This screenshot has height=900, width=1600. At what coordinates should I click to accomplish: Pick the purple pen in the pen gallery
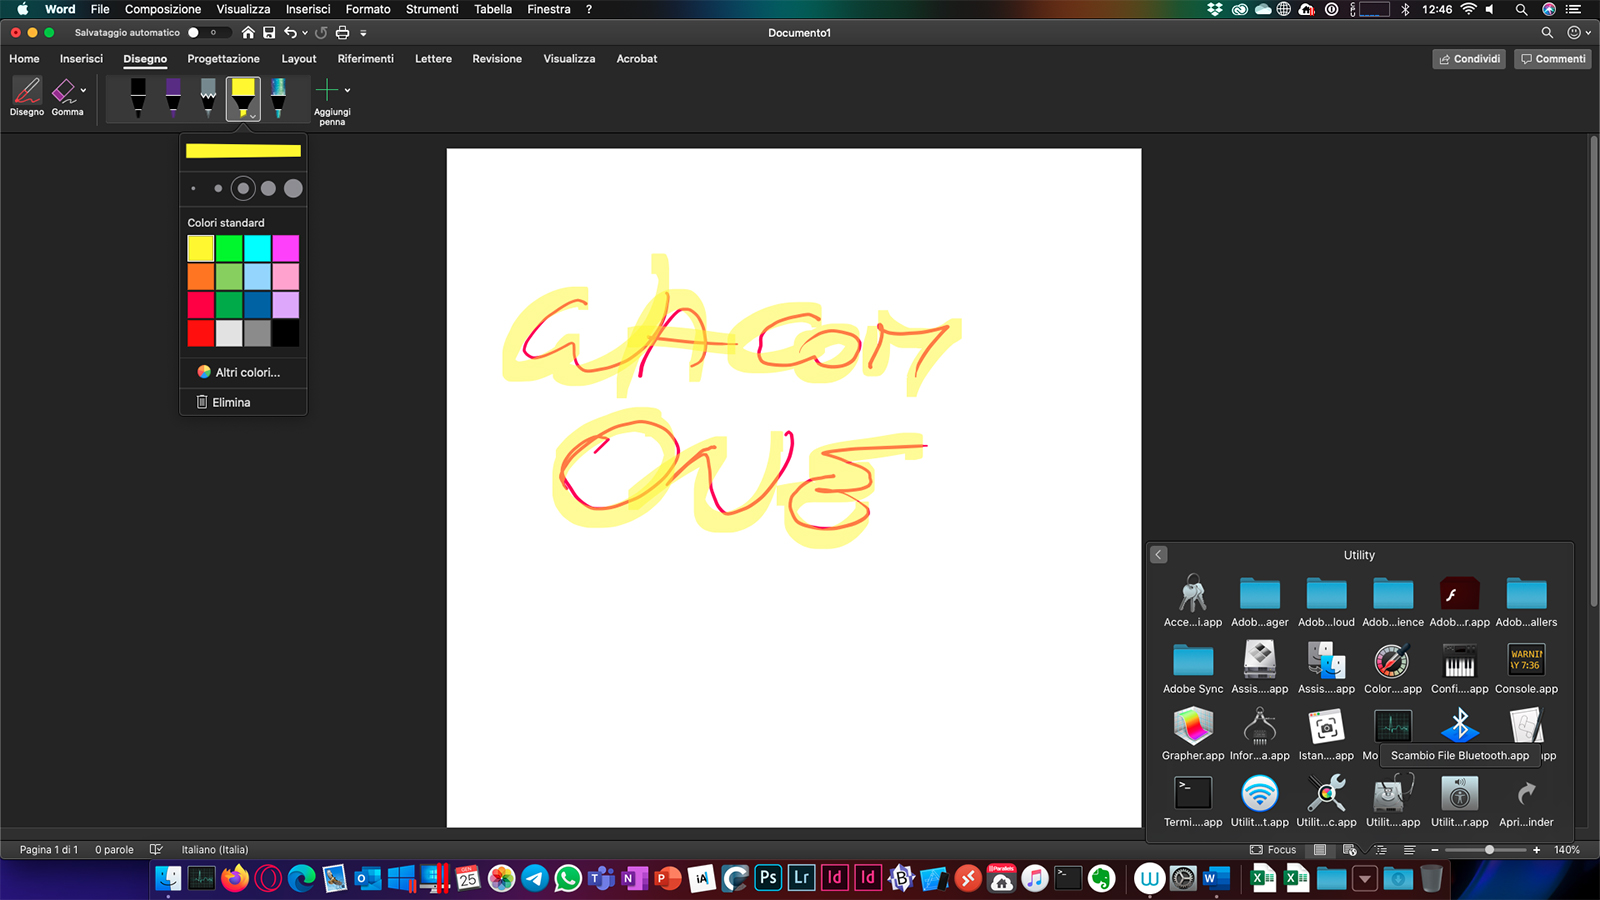point(173,98)
